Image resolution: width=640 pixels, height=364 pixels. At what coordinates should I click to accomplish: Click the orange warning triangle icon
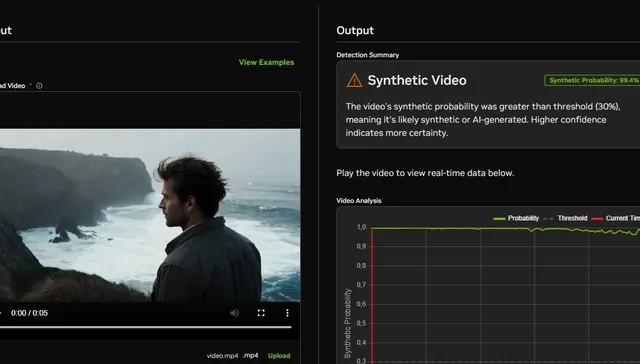pos(354,80)
